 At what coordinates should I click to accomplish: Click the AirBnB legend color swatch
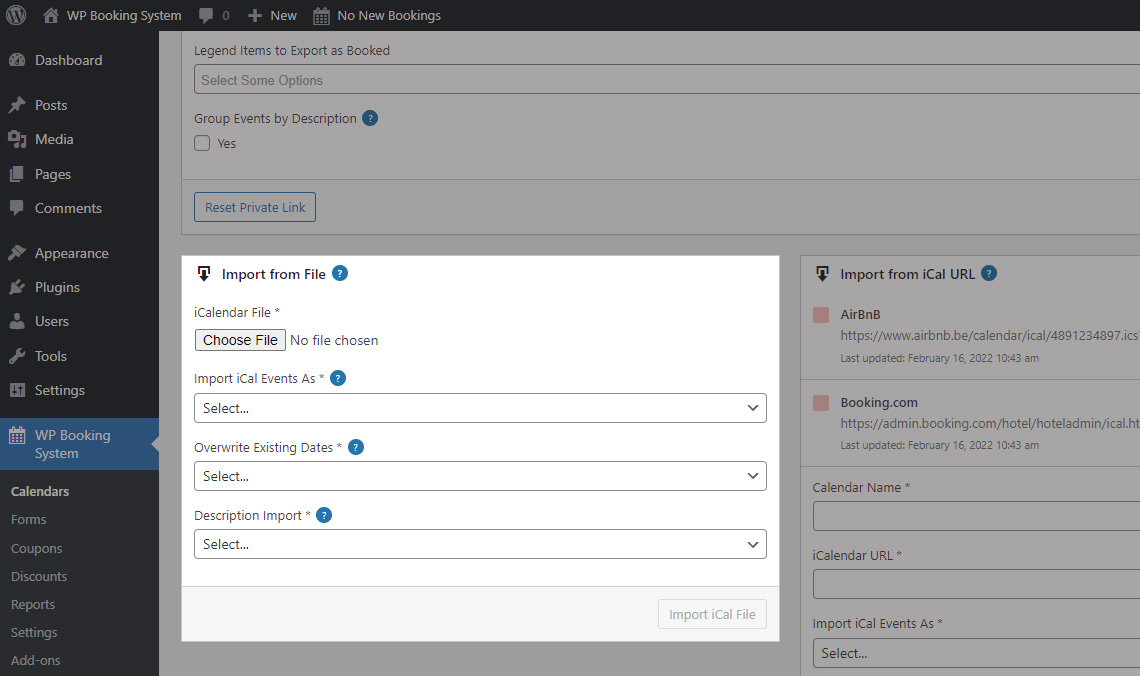point(821,315)
